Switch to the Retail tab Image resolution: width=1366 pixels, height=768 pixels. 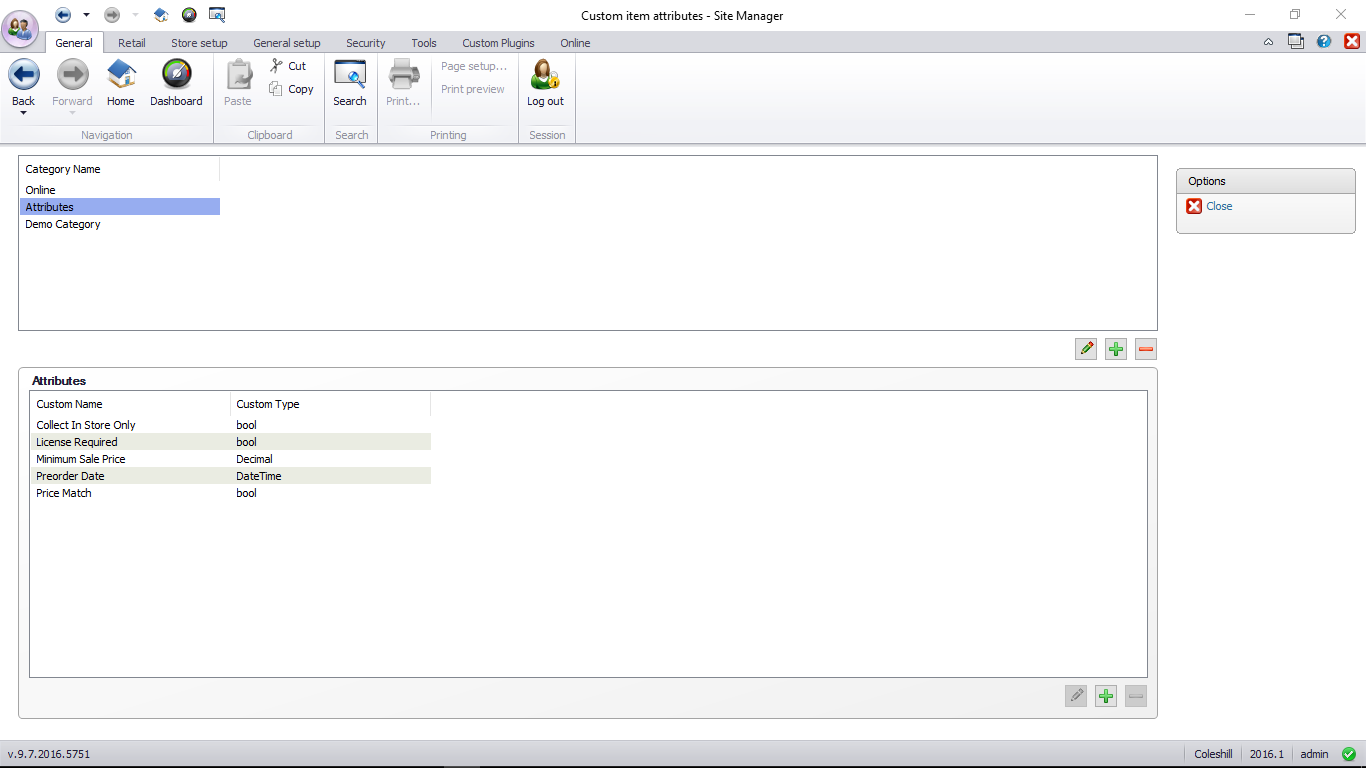point(131,43)
